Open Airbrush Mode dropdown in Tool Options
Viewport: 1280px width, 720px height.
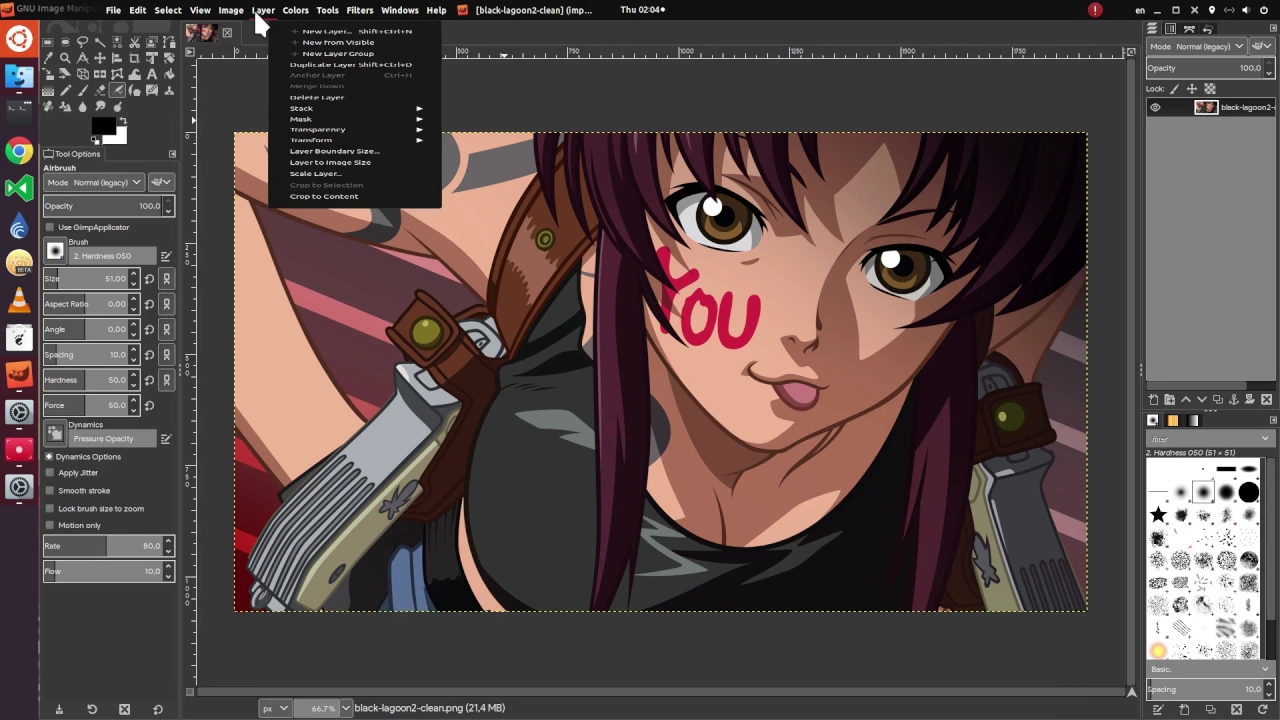tap(95, 183)
